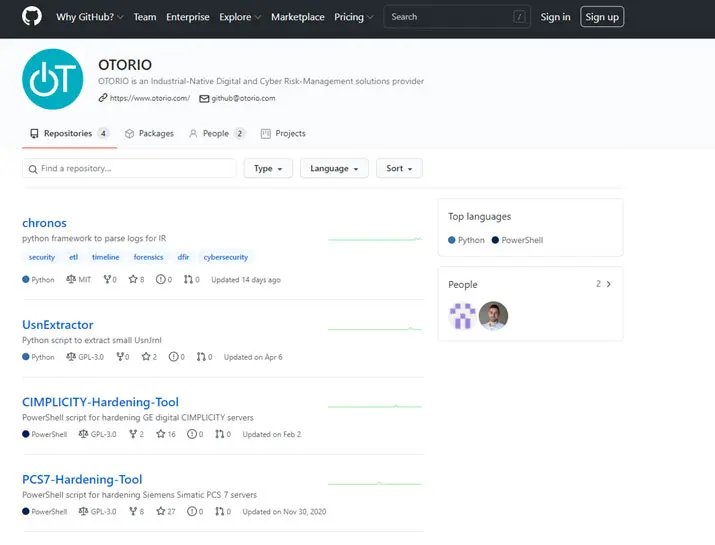
Task: Click the PowerShell dark language dot in Top languages
Action: click(495, 240)
